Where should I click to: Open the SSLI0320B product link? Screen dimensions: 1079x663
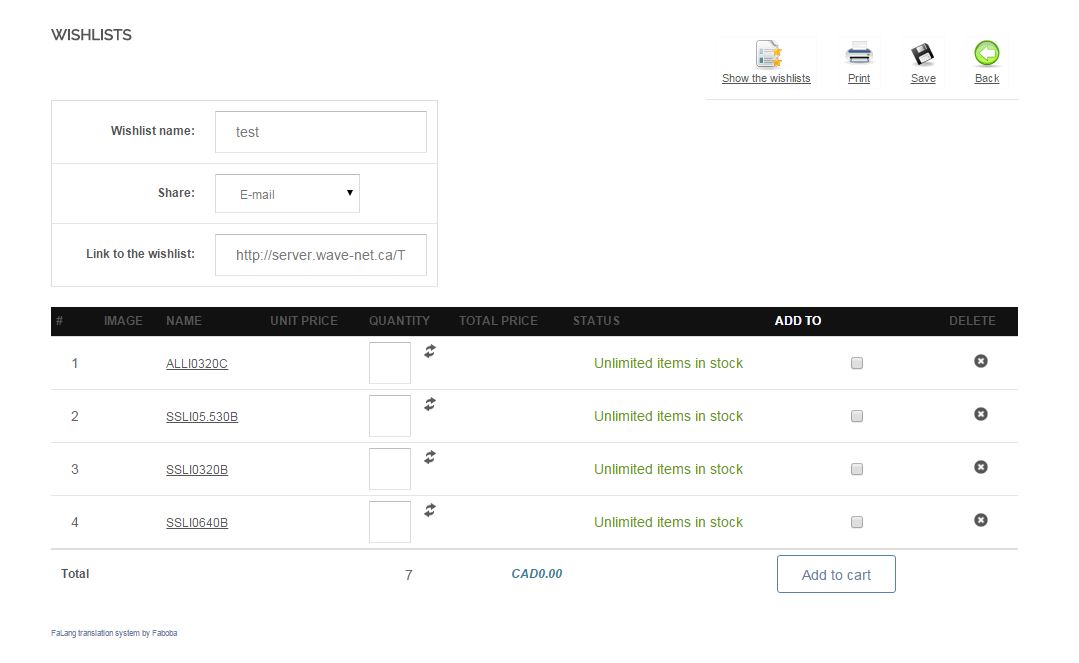click(x=197, y=470)
